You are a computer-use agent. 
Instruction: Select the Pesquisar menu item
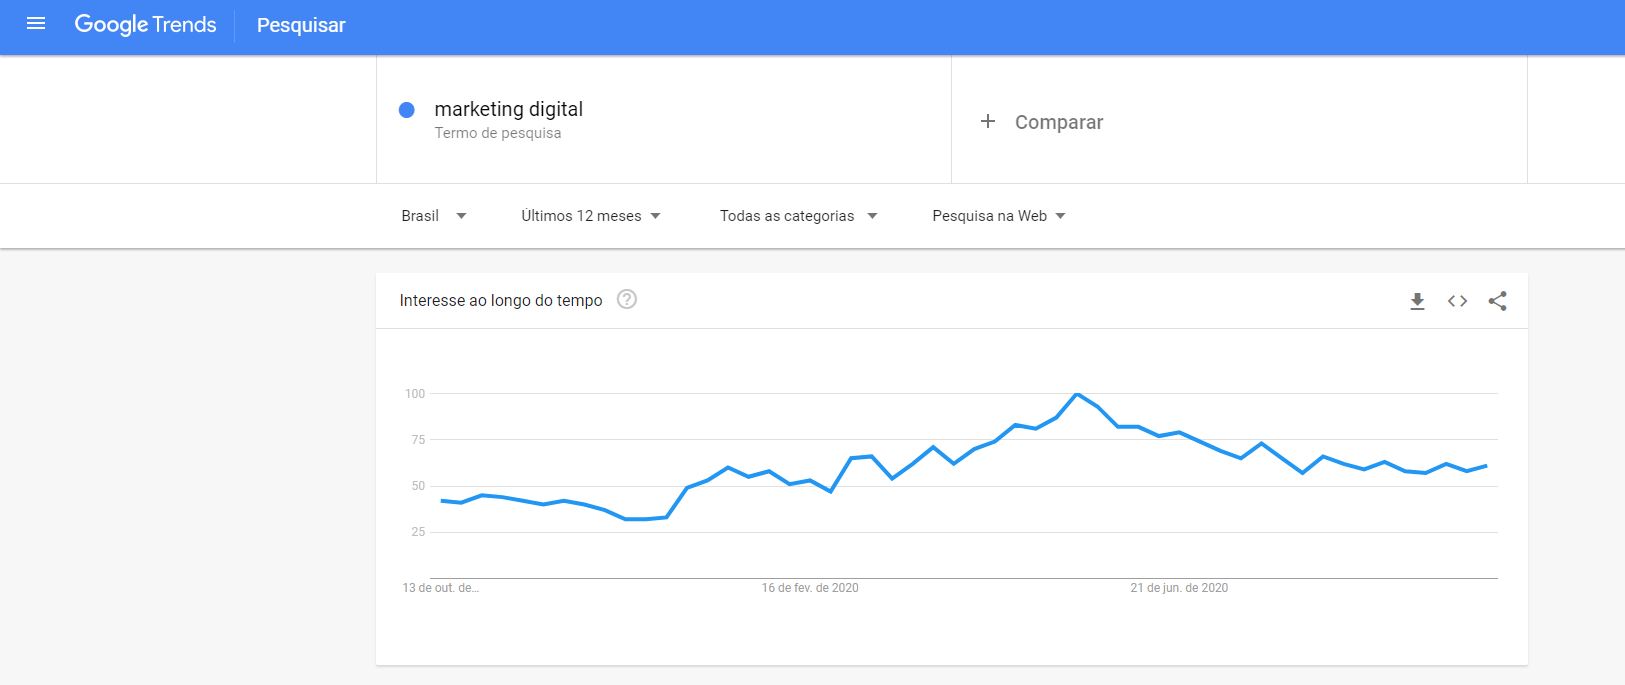300,25
